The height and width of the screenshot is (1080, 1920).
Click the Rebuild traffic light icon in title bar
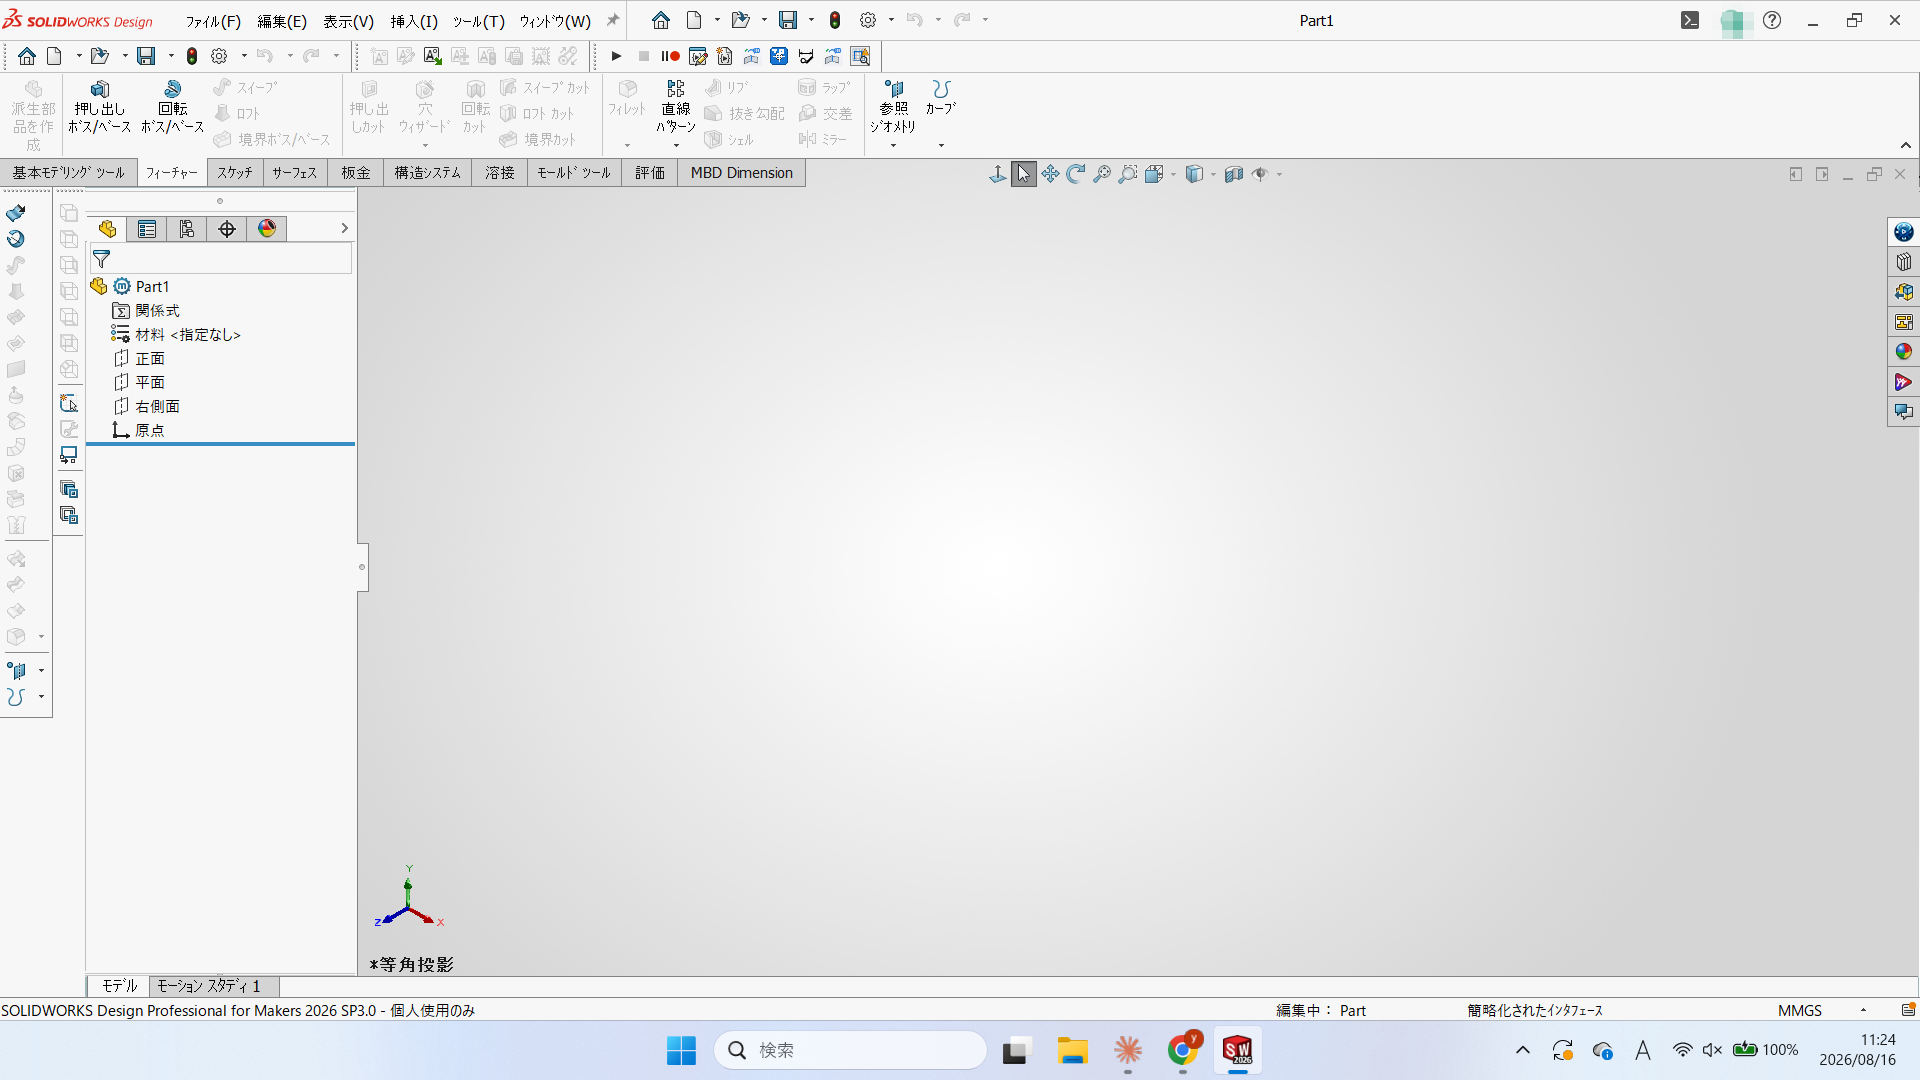coord(835,20)
